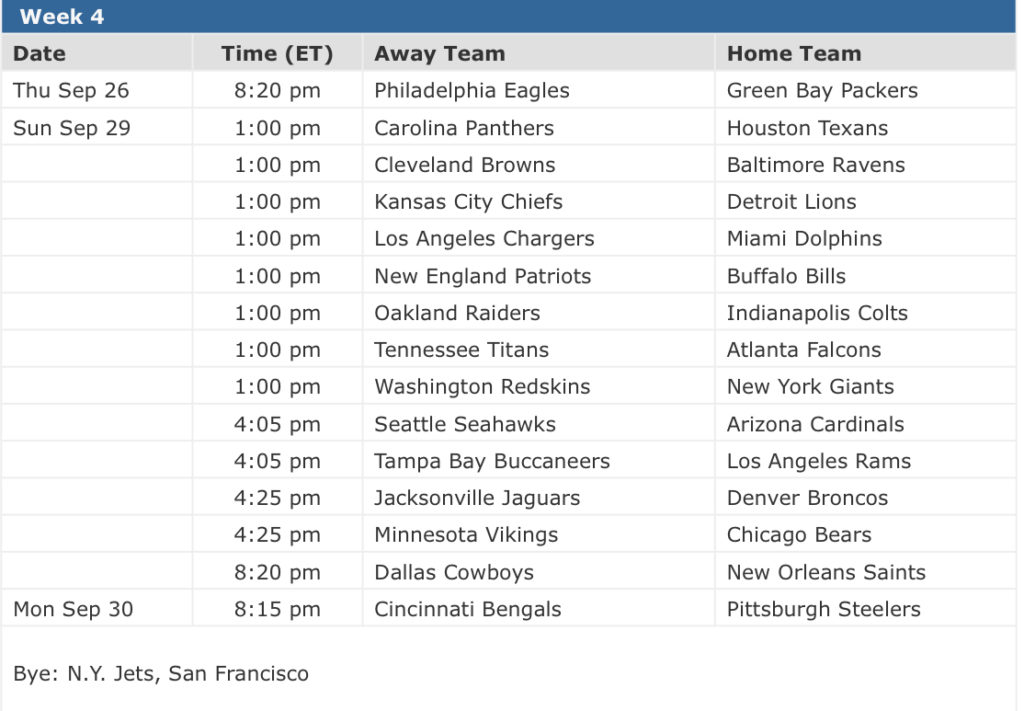
Task: Open the Baltimore Ravens entry
Action: point(815,165)
